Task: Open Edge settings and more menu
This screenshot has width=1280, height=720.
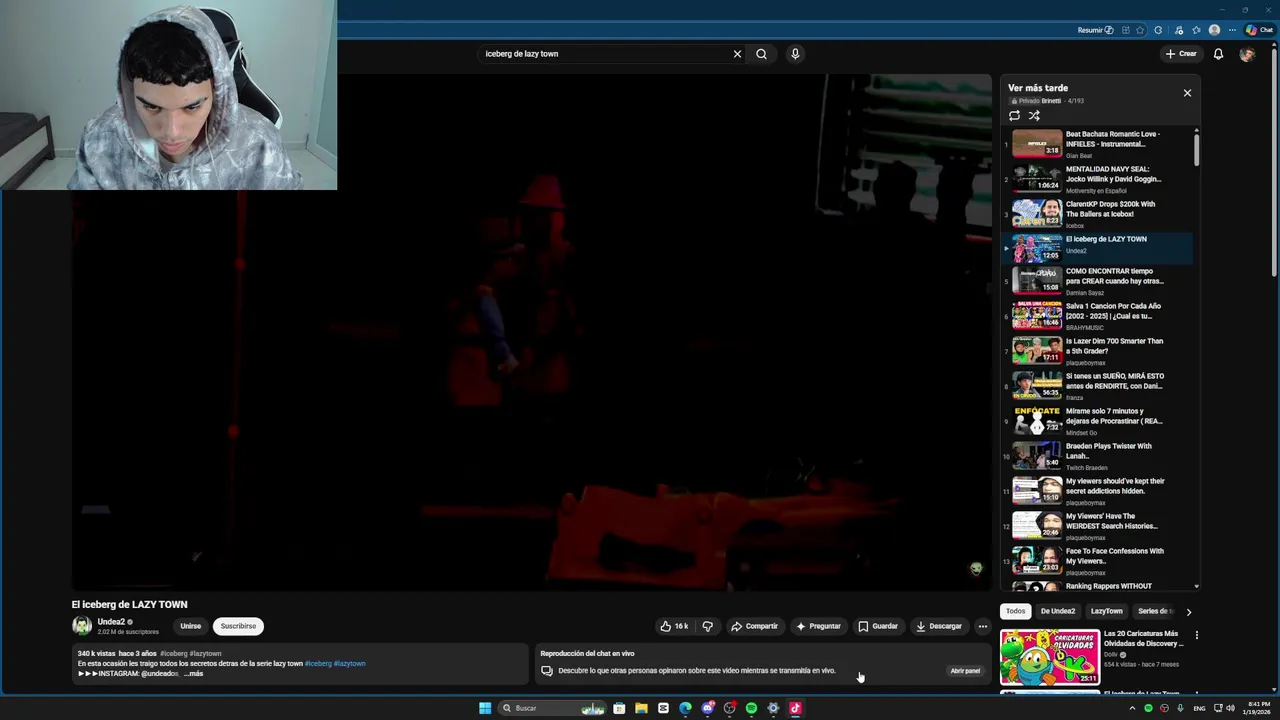Action: tap(1232, 30)
